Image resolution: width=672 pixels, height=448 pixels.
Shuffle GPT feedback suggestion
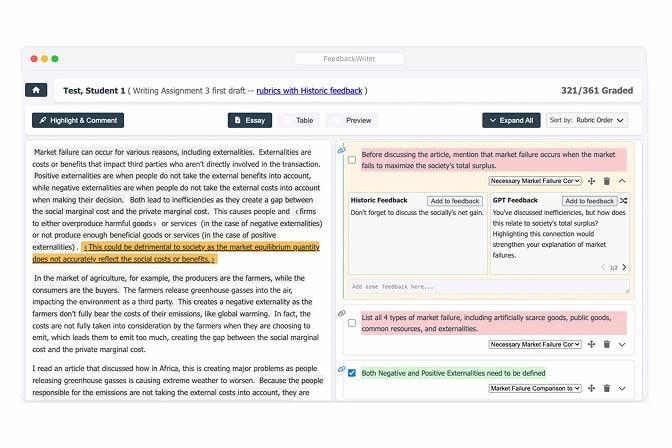pos(624,201)
